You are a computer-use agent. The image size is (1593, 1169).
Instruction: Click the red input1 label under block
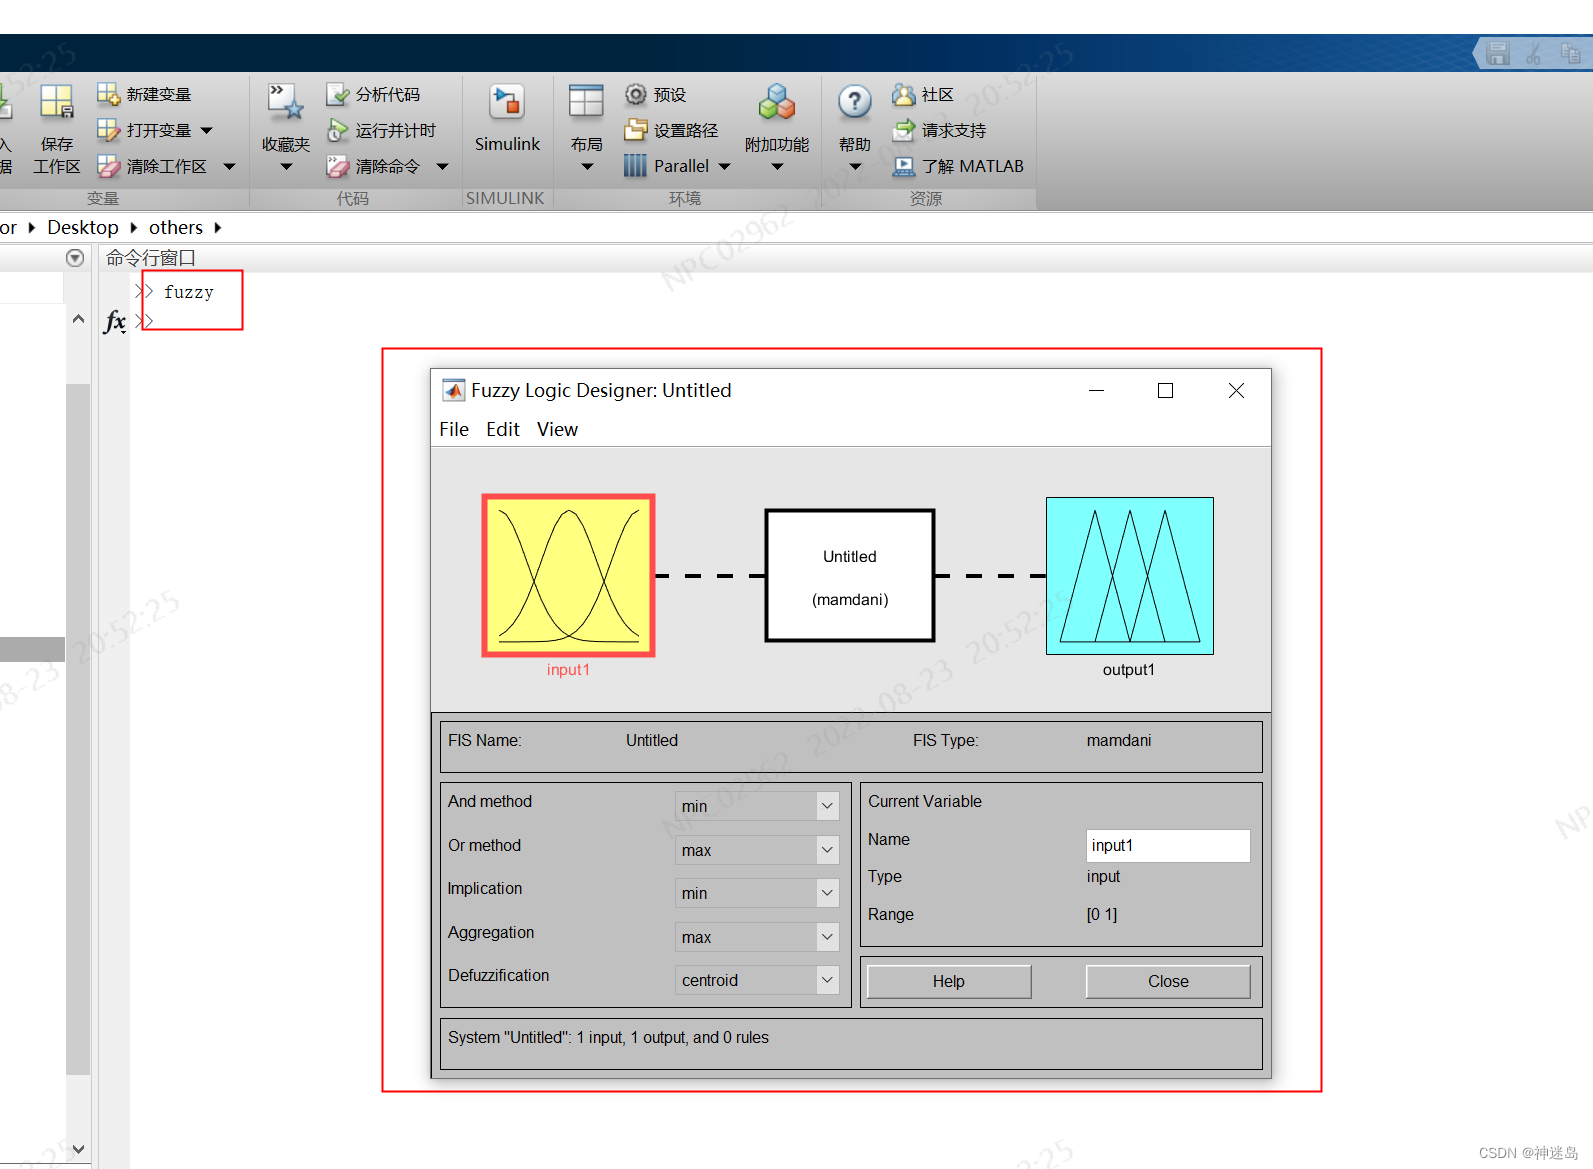click(x=568, y=670)
